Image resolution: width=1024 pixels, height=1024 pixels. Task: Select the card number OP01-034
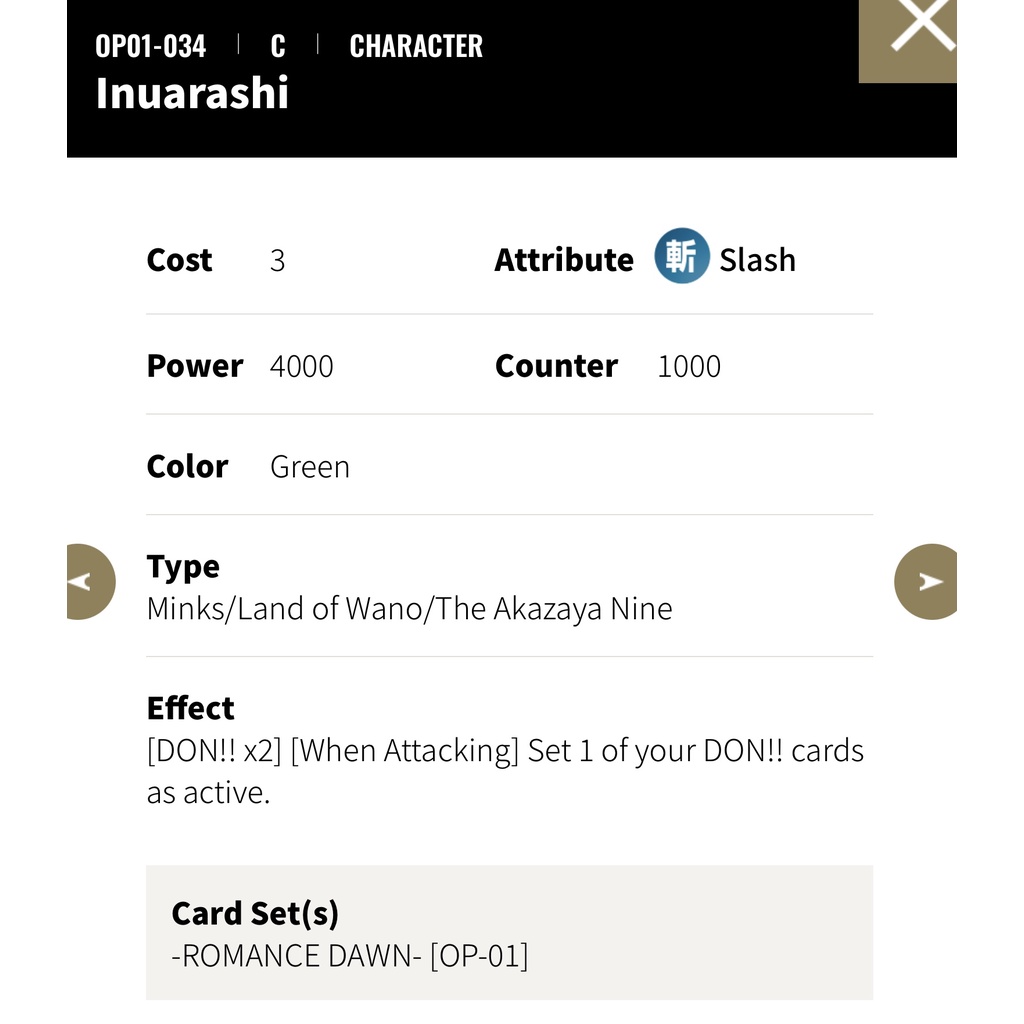pos(150,46)
